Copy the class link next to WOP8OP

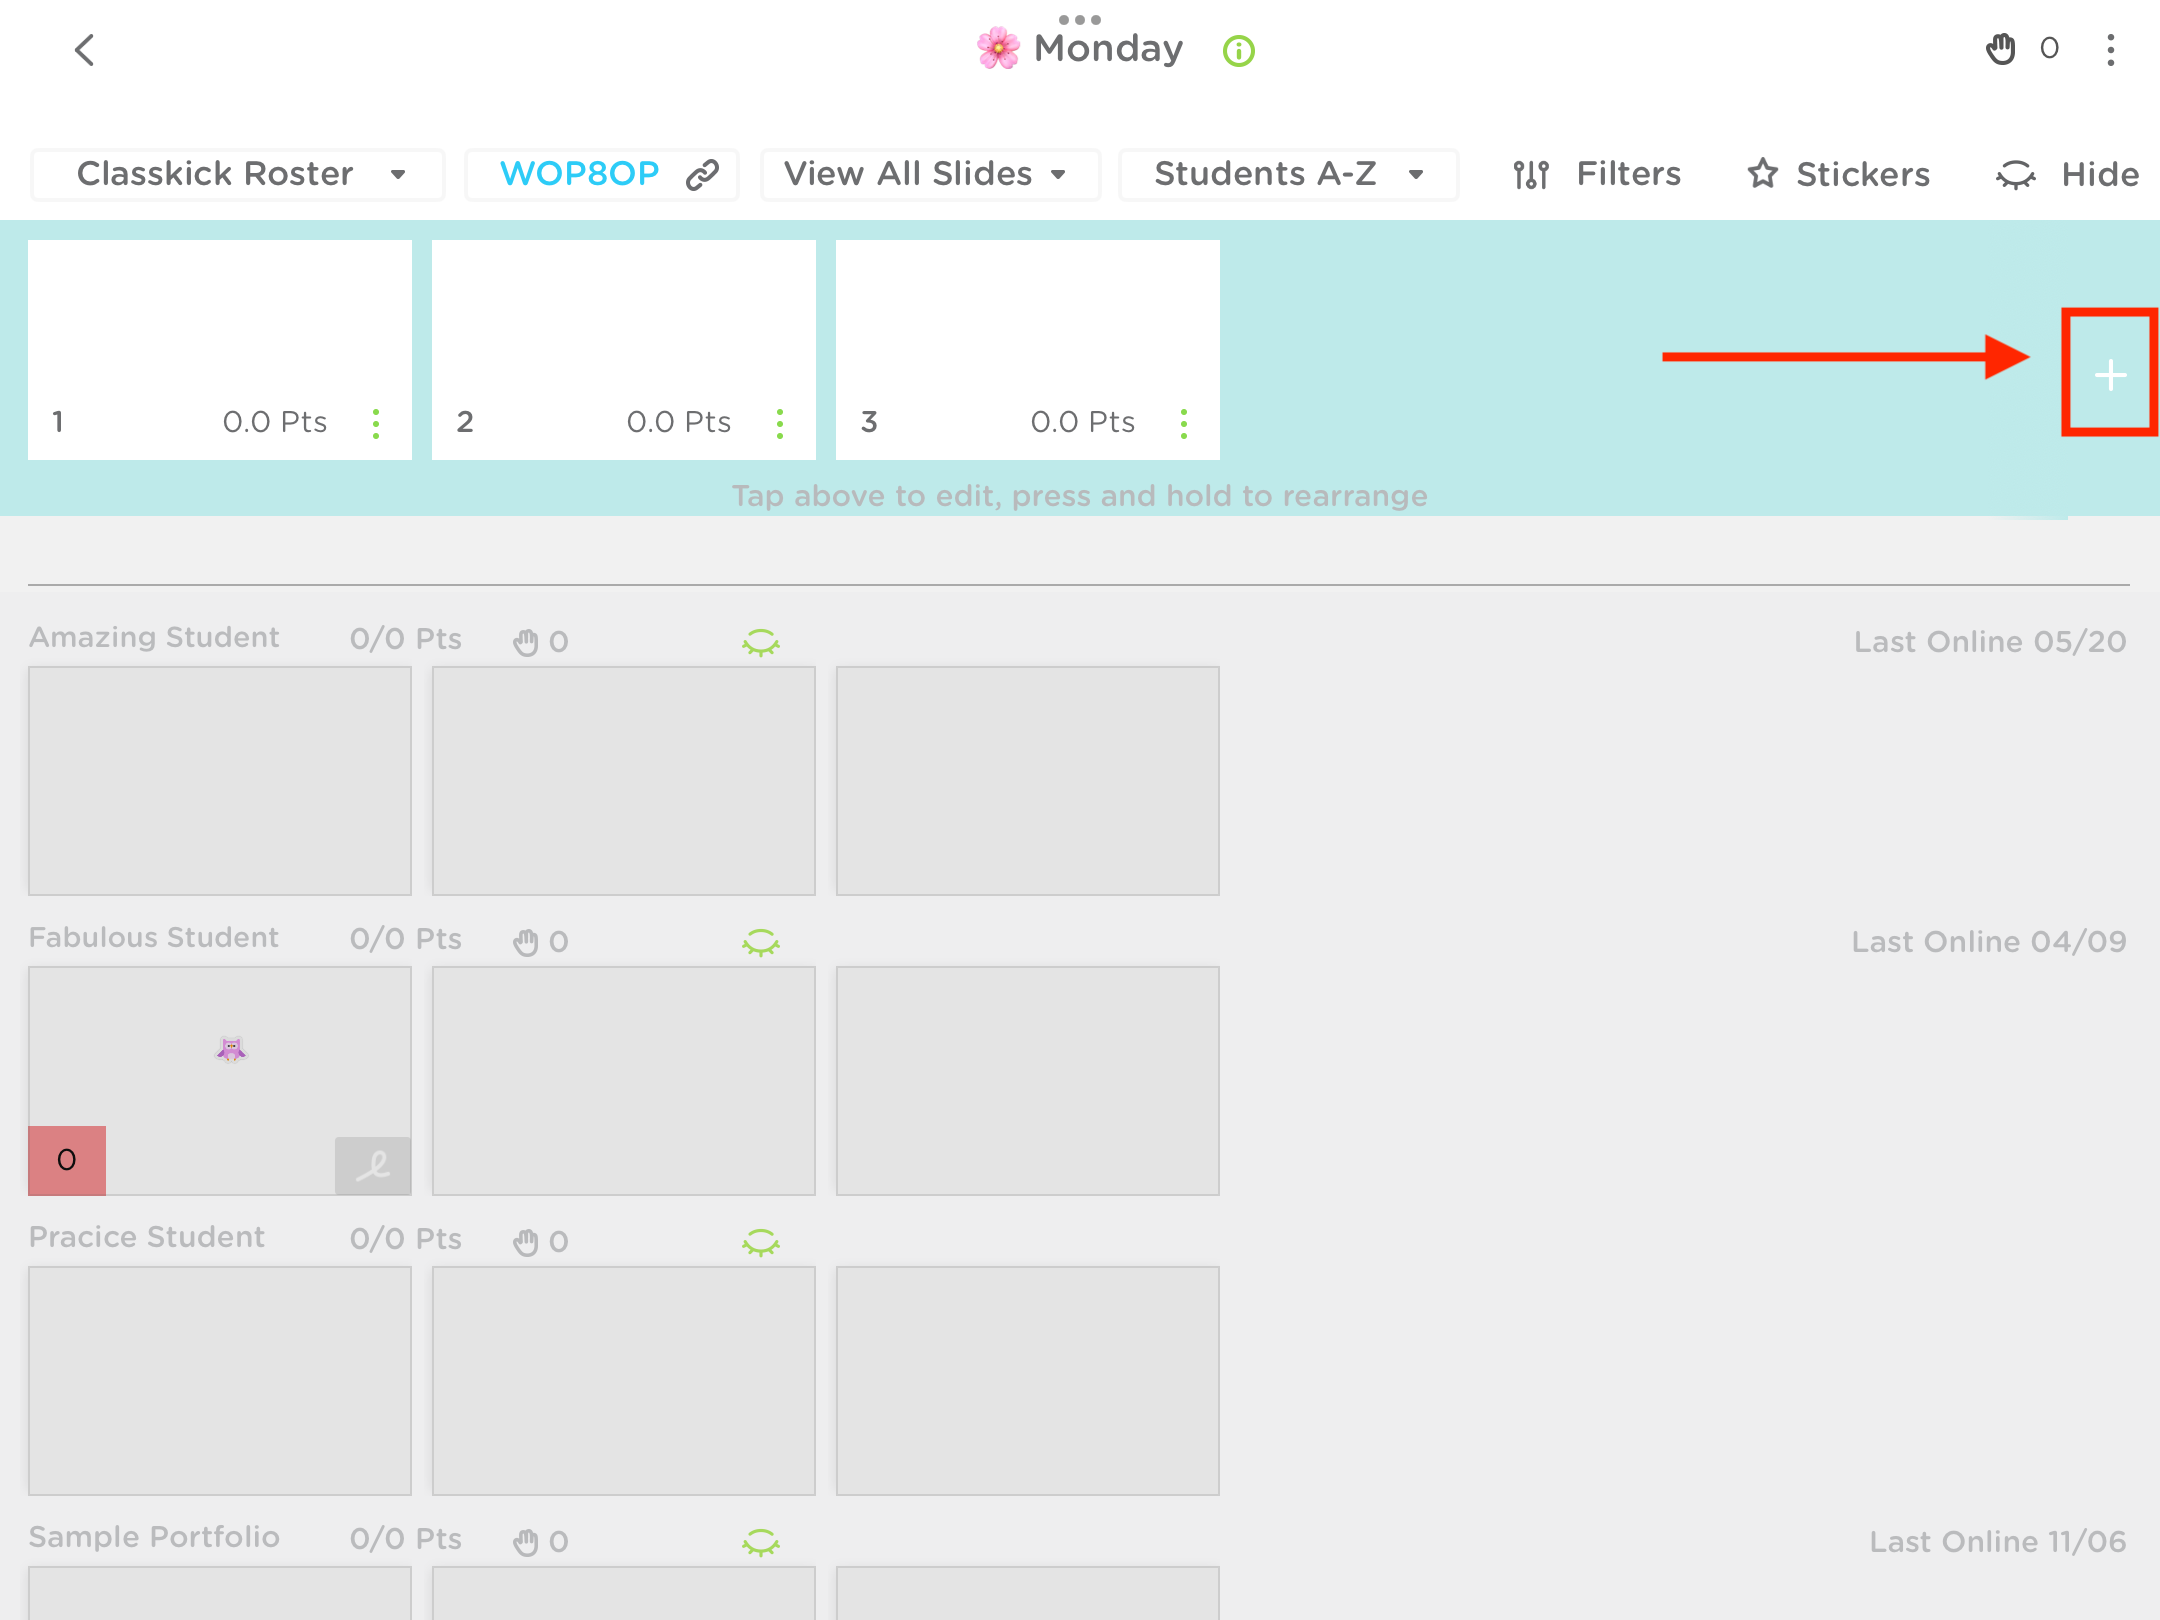coord(700,173)
